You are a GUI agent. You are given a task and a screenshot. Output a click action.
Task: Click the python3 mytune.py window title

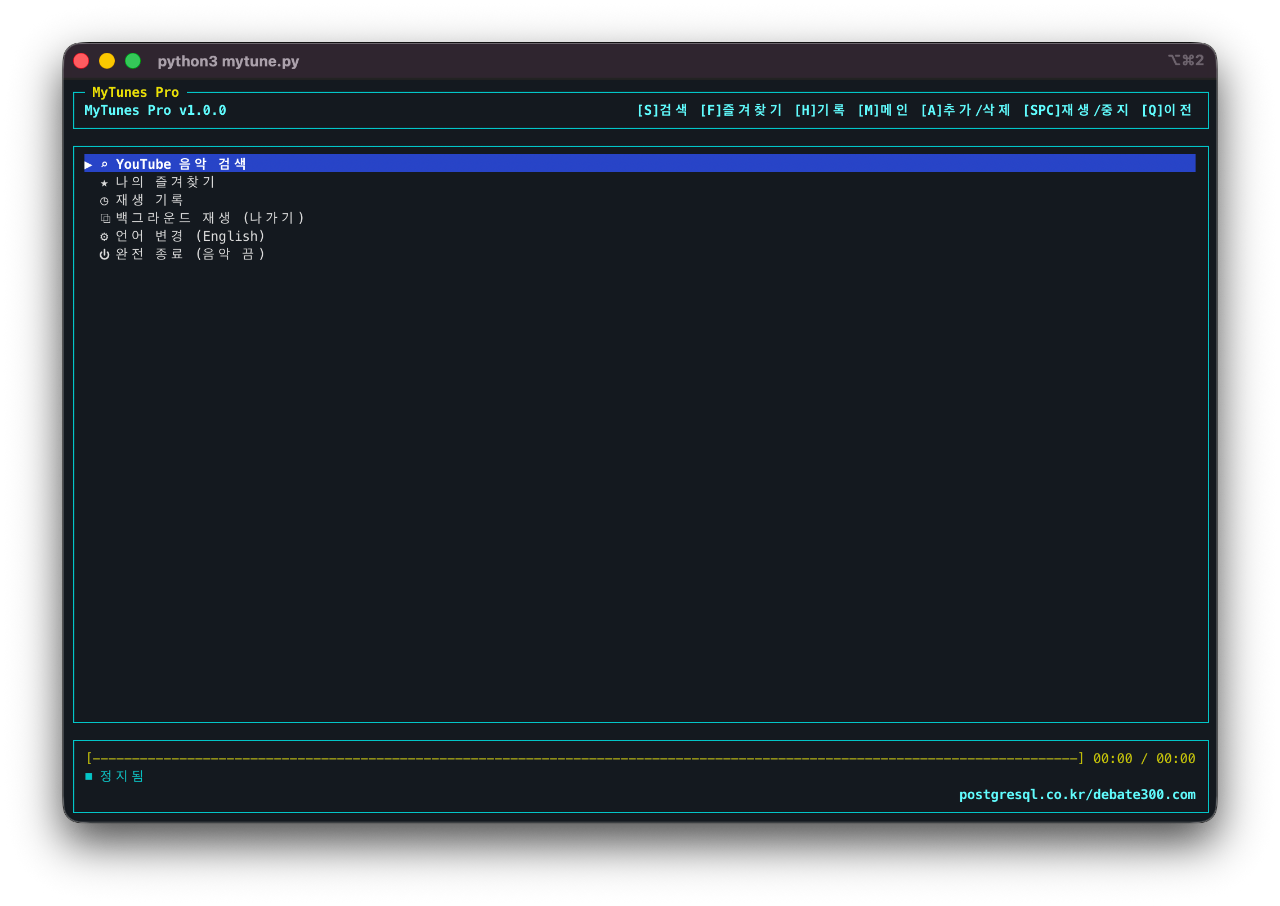[x=228, y=61]
